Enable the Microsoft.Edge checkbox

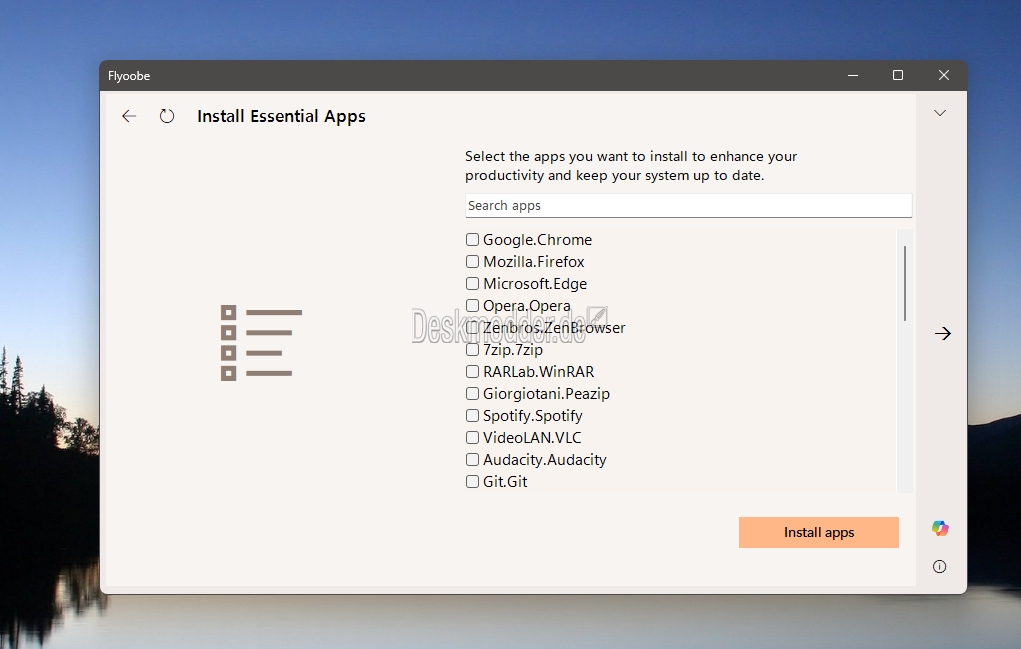472,284
